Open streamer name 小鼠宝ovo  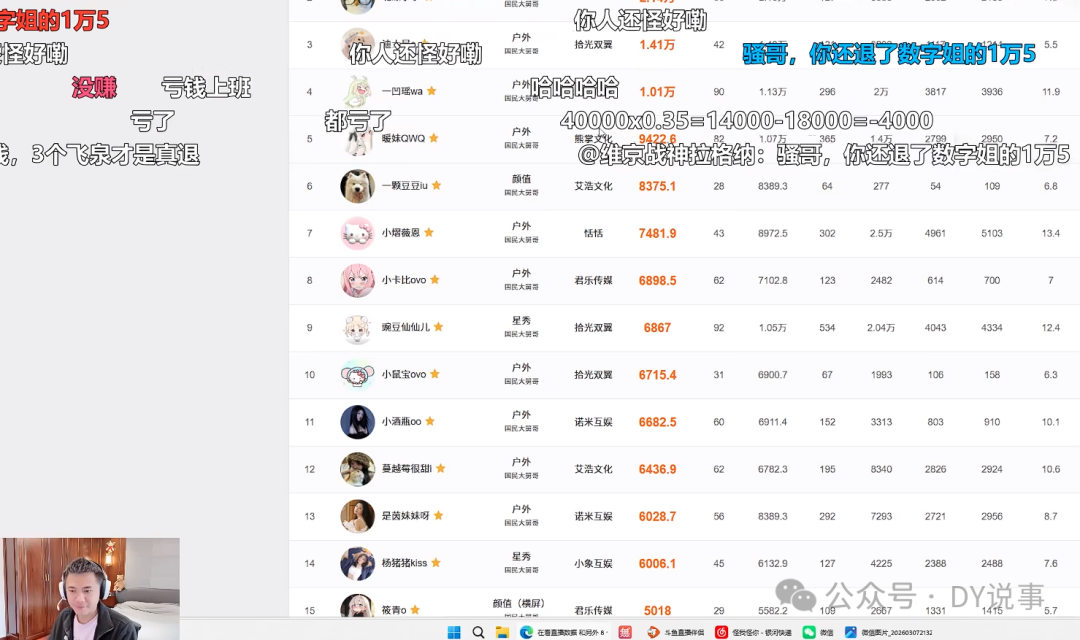click(404, 374)
